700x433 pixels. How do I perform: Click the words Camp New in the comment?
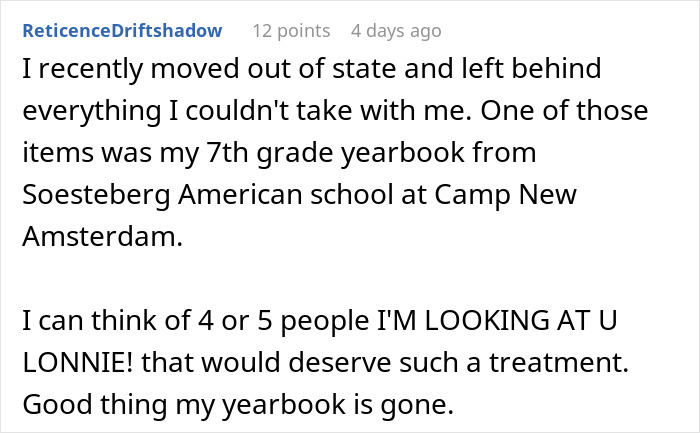pos(505,195)
